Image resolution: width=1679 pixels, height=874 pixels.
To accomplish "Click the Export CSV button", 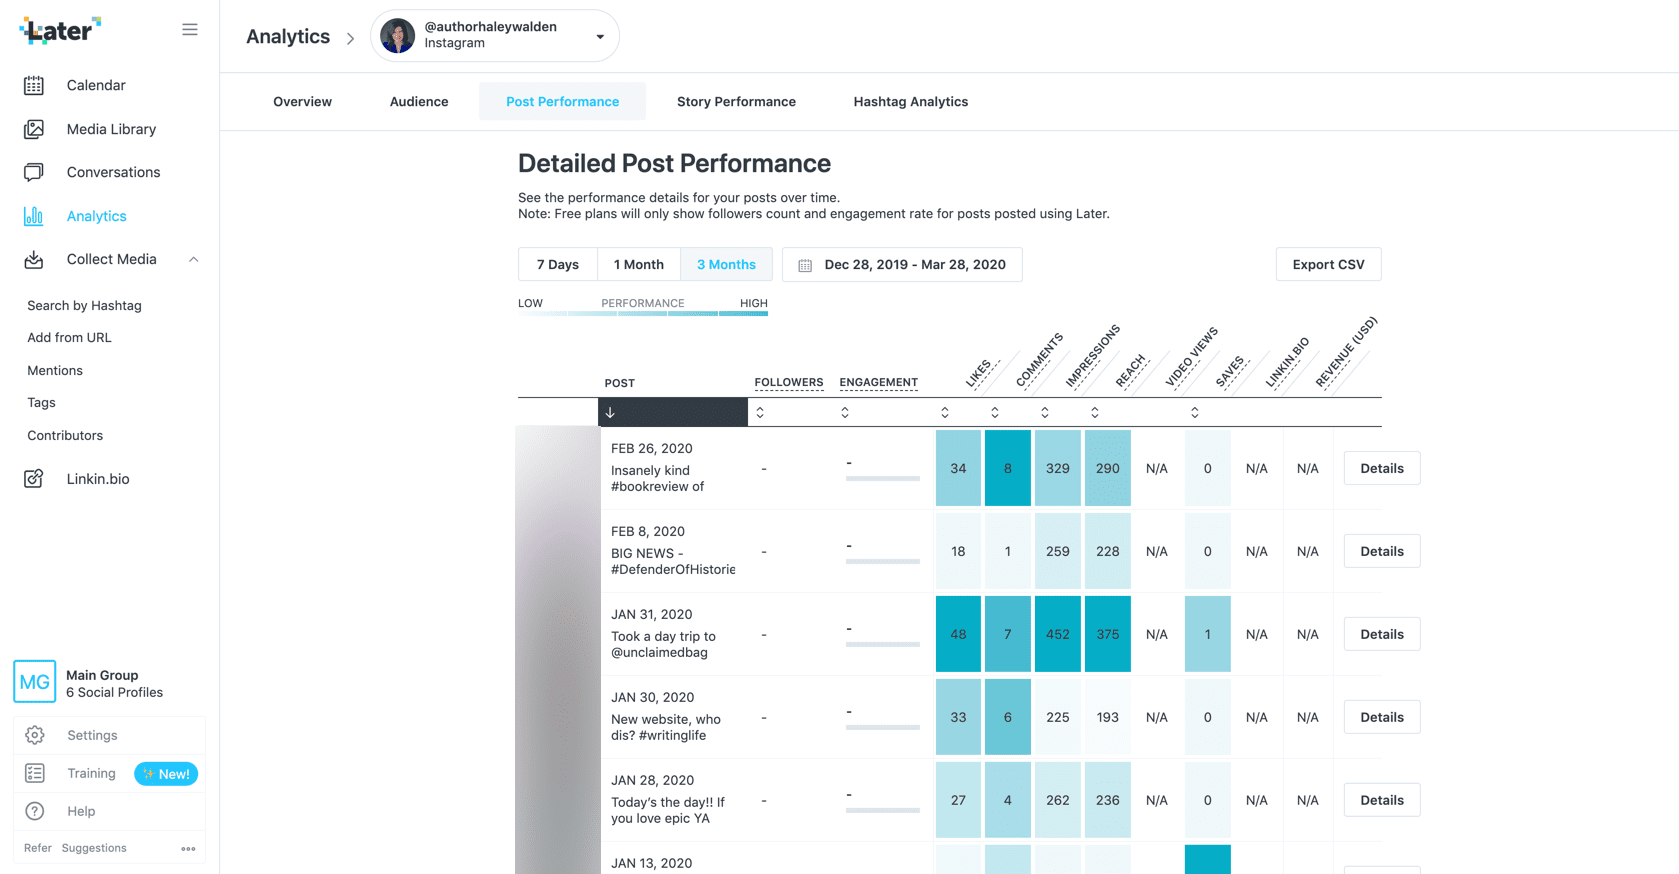I will 1328,265.
